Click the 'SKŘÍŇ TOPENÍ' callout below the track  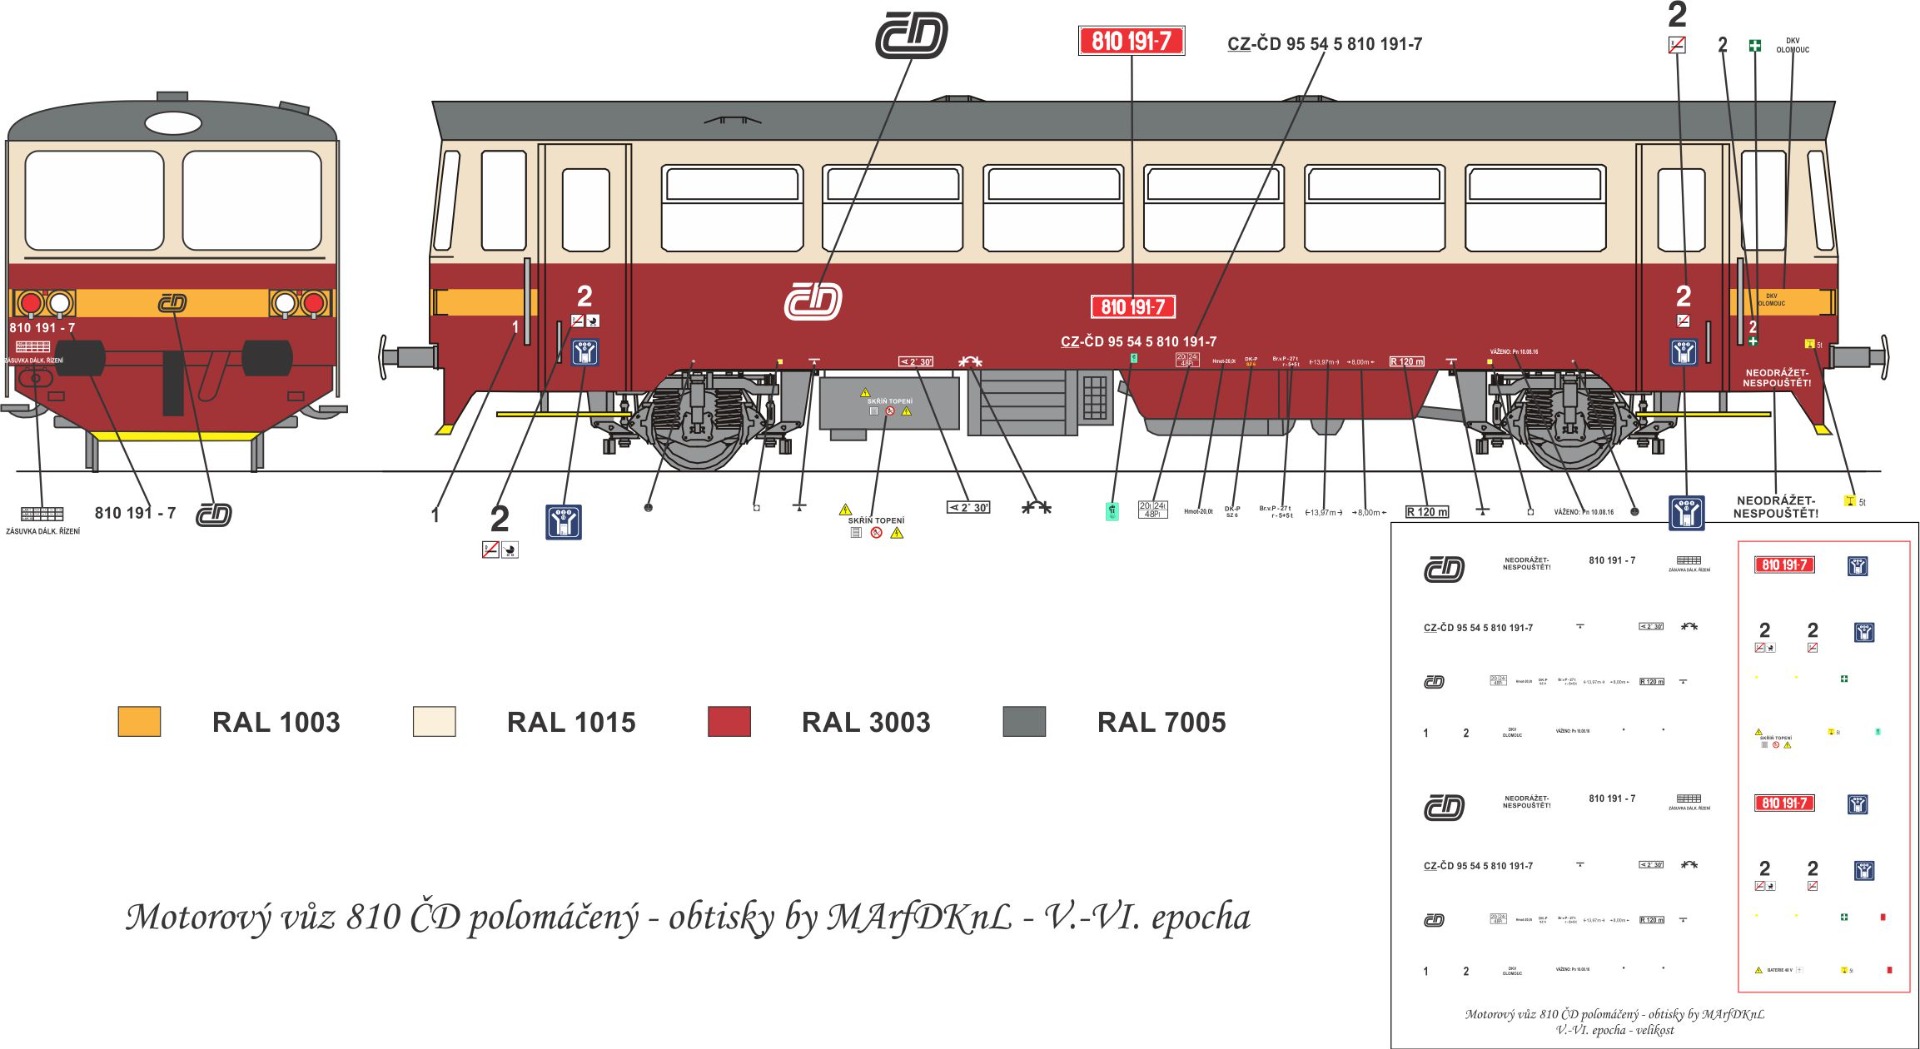876,521
